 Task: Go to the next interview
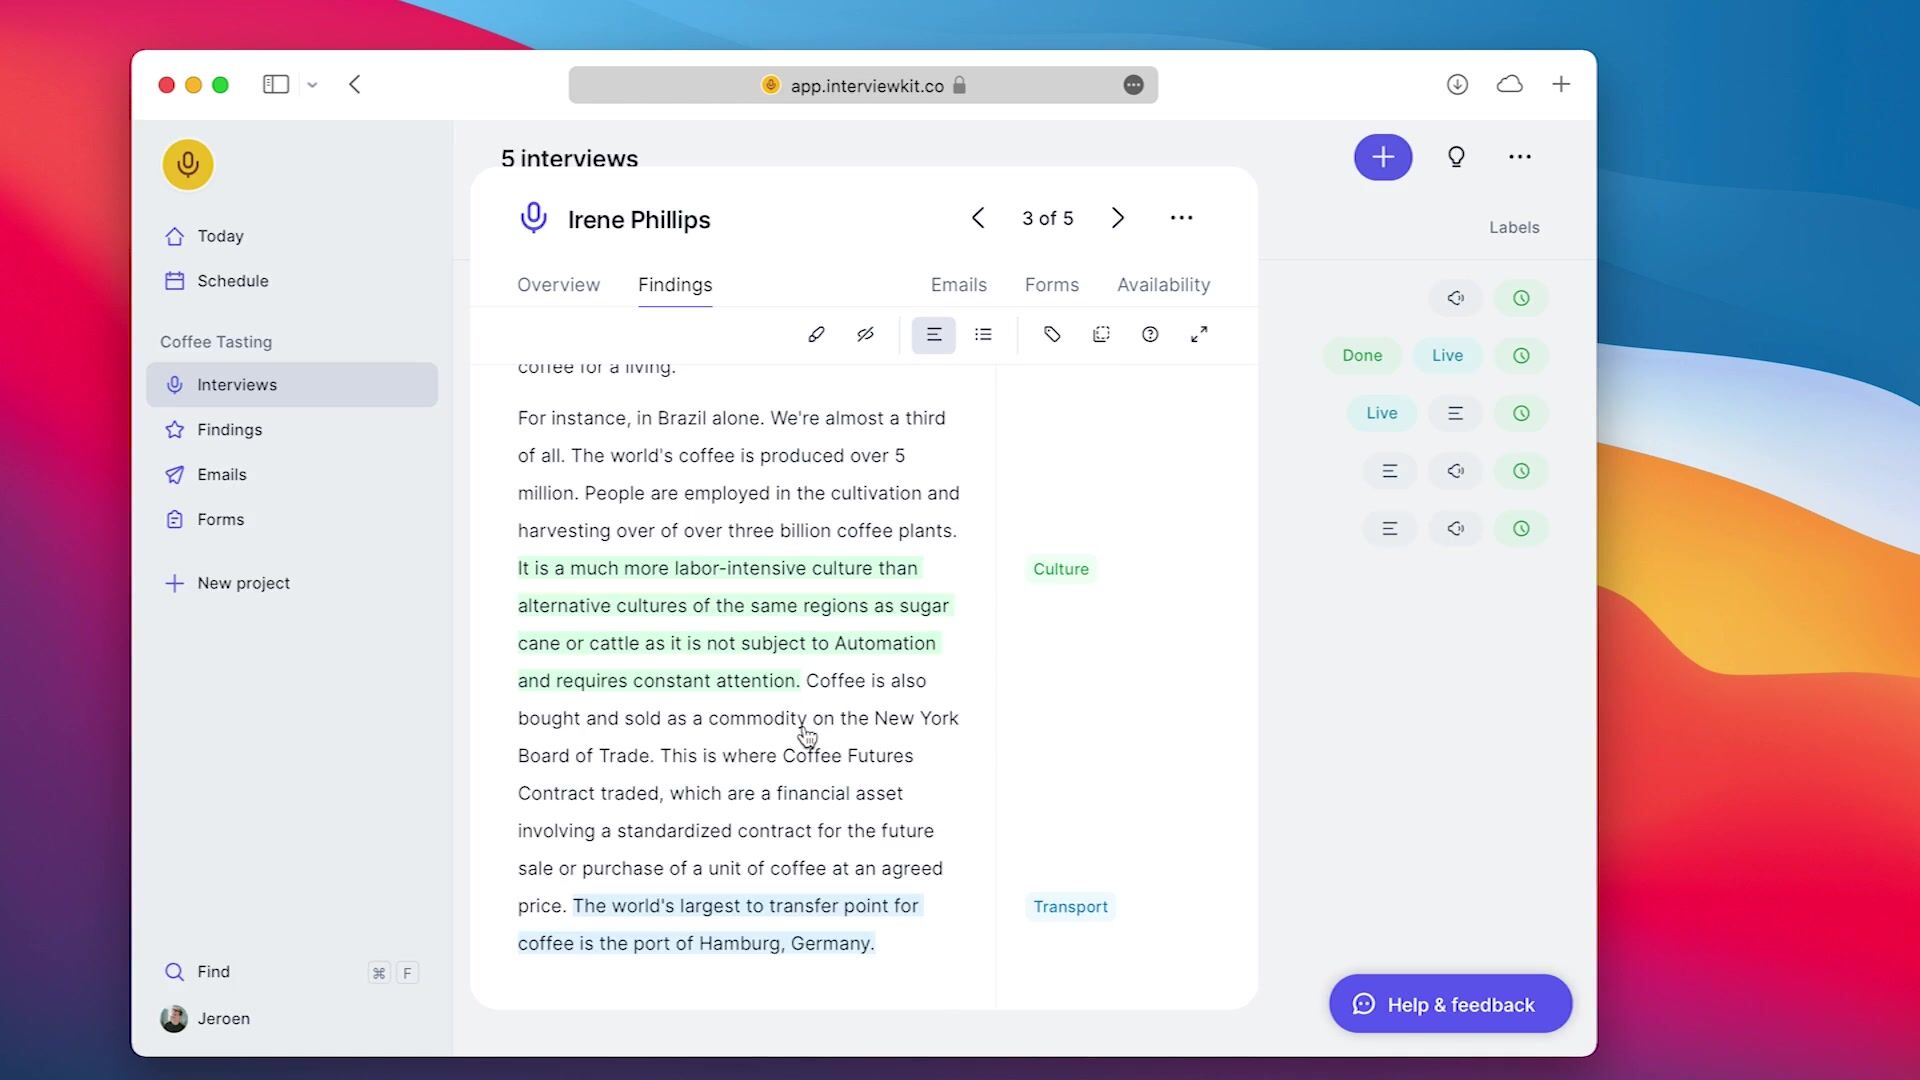click(x=1118, y=218)
